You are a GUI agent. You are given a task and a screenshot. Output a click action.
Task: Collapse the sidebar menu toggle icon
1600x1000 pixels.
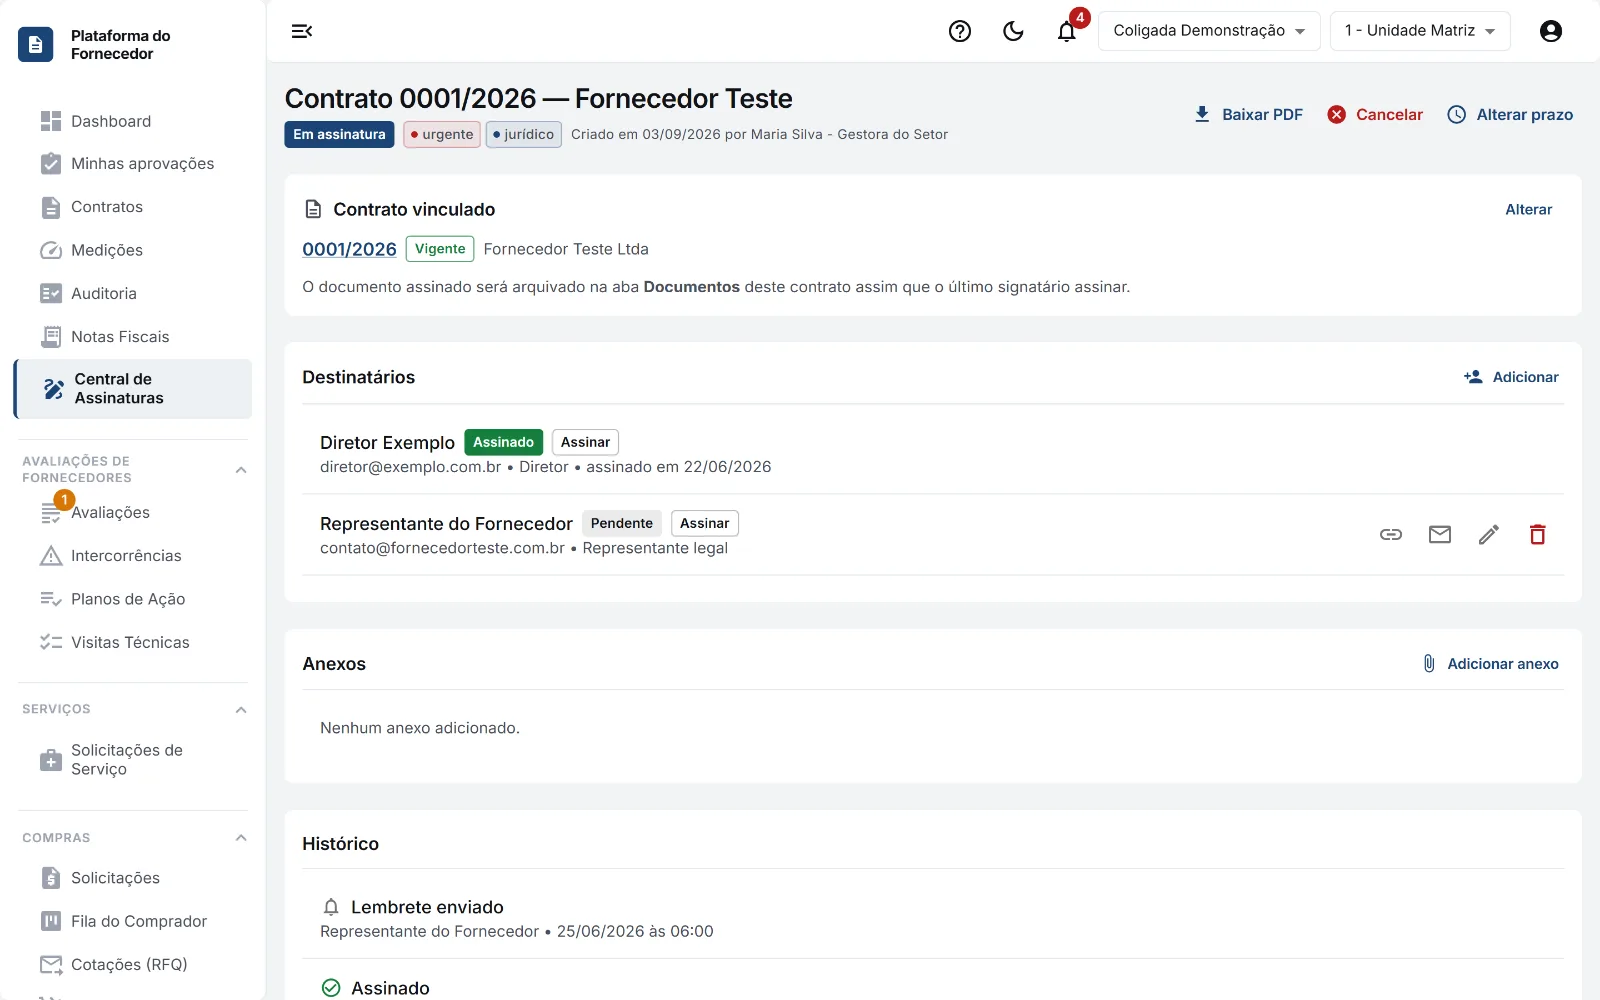[302, 31]
